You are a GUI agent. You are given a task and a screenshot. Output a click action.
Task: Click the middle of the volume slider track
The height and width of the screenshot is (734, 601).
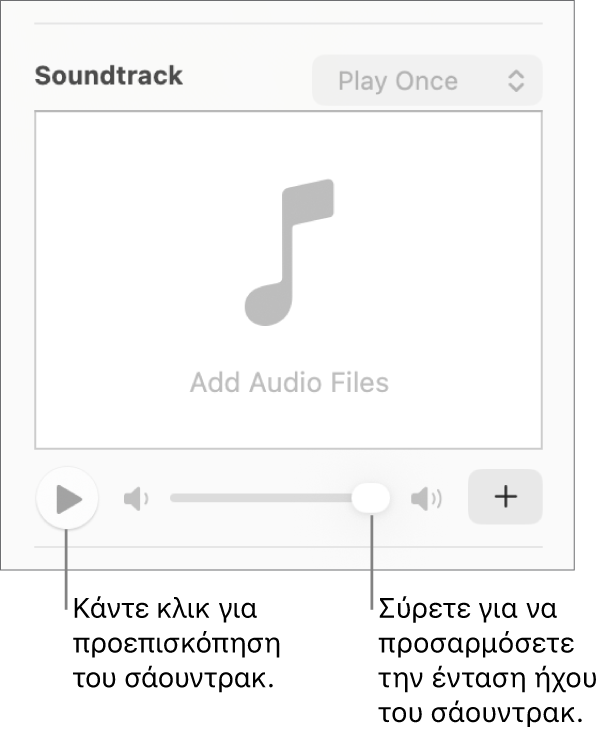pos(265,497)
